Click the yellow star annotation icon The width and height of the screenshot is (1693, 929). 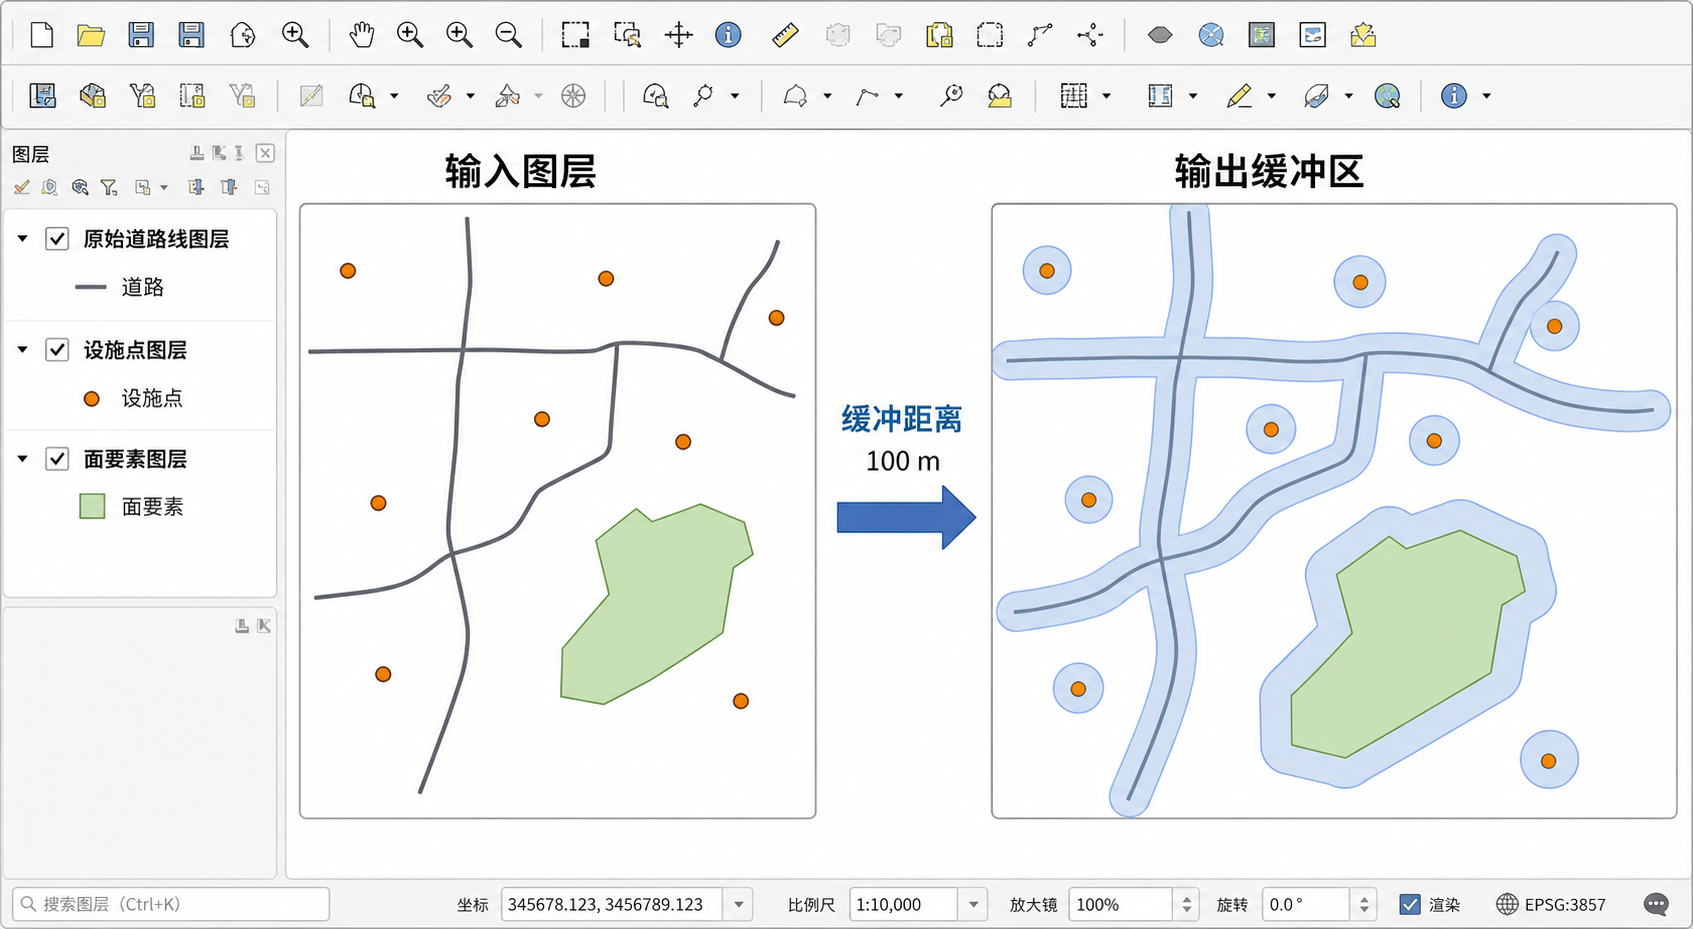click(1363, 35)
